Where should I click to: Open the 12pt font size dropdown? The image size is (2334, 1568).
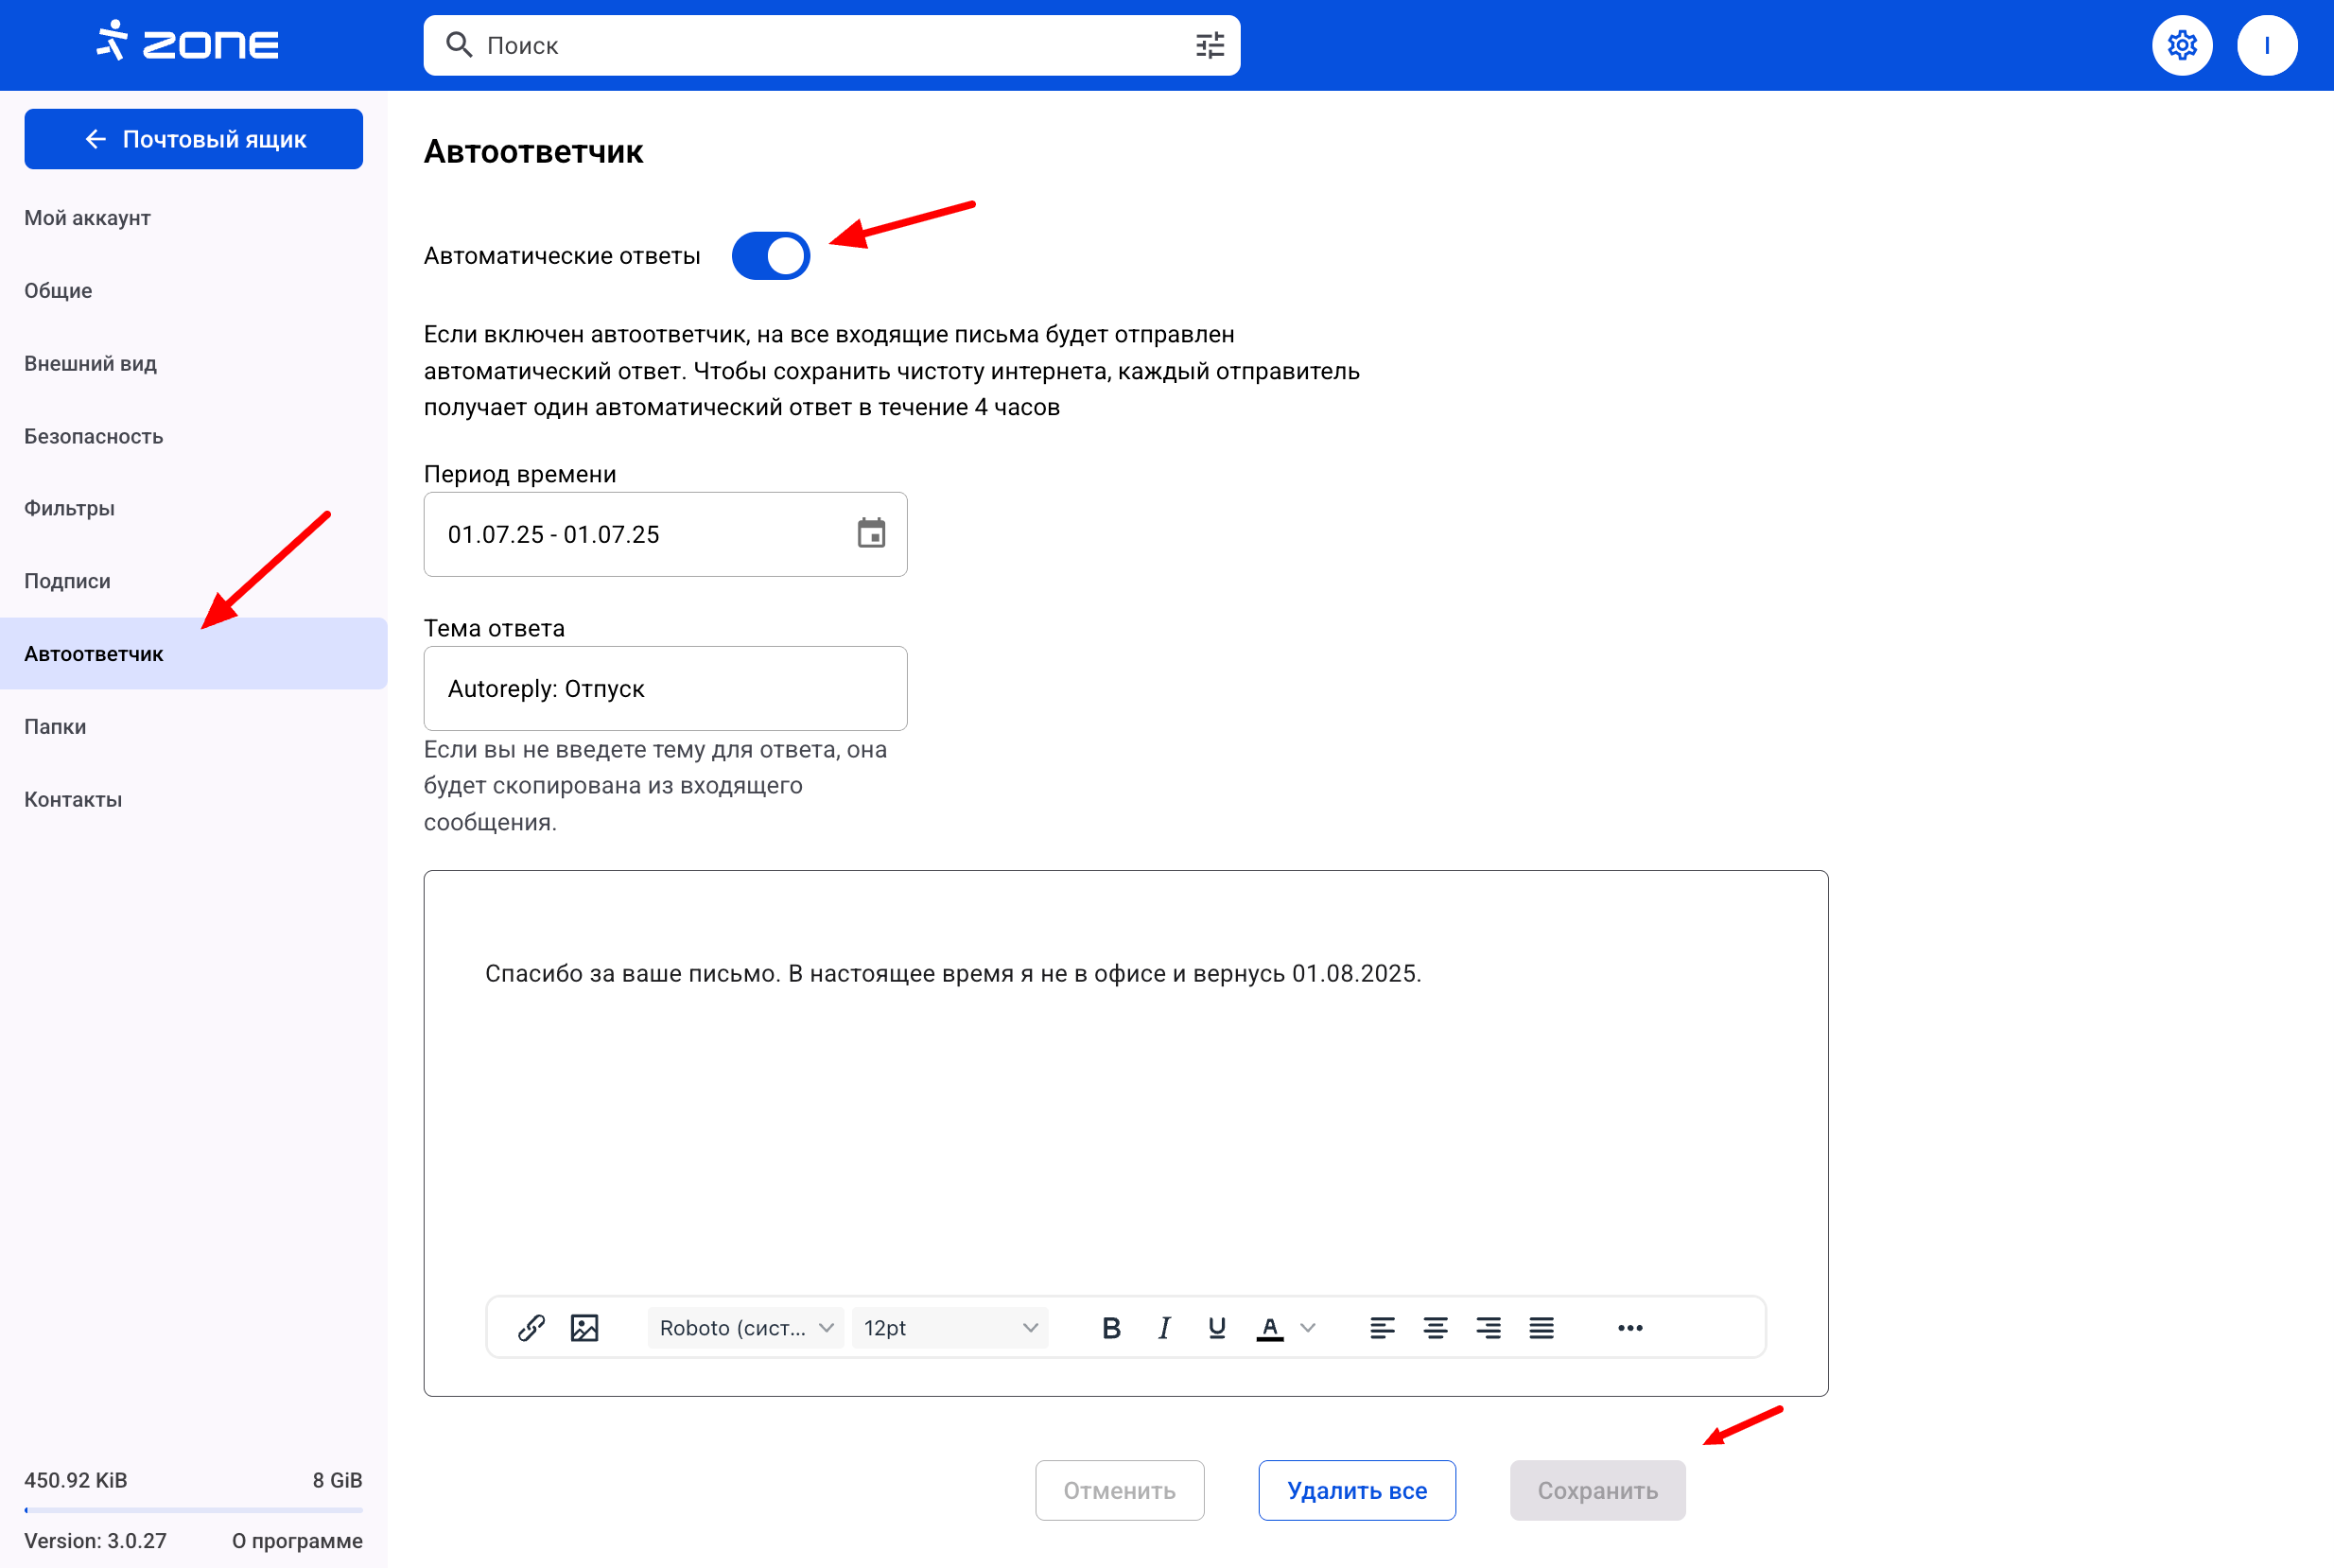pyautogui.click(x=949, y=1328)
